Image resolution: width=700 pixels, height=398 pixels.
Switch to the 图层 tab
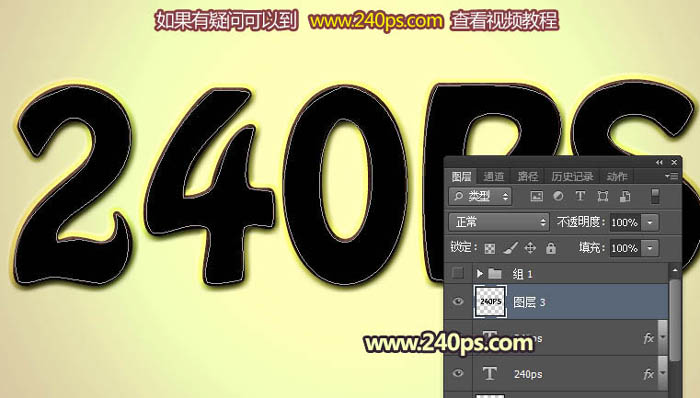pyautogui.click(x=461, y=177)
